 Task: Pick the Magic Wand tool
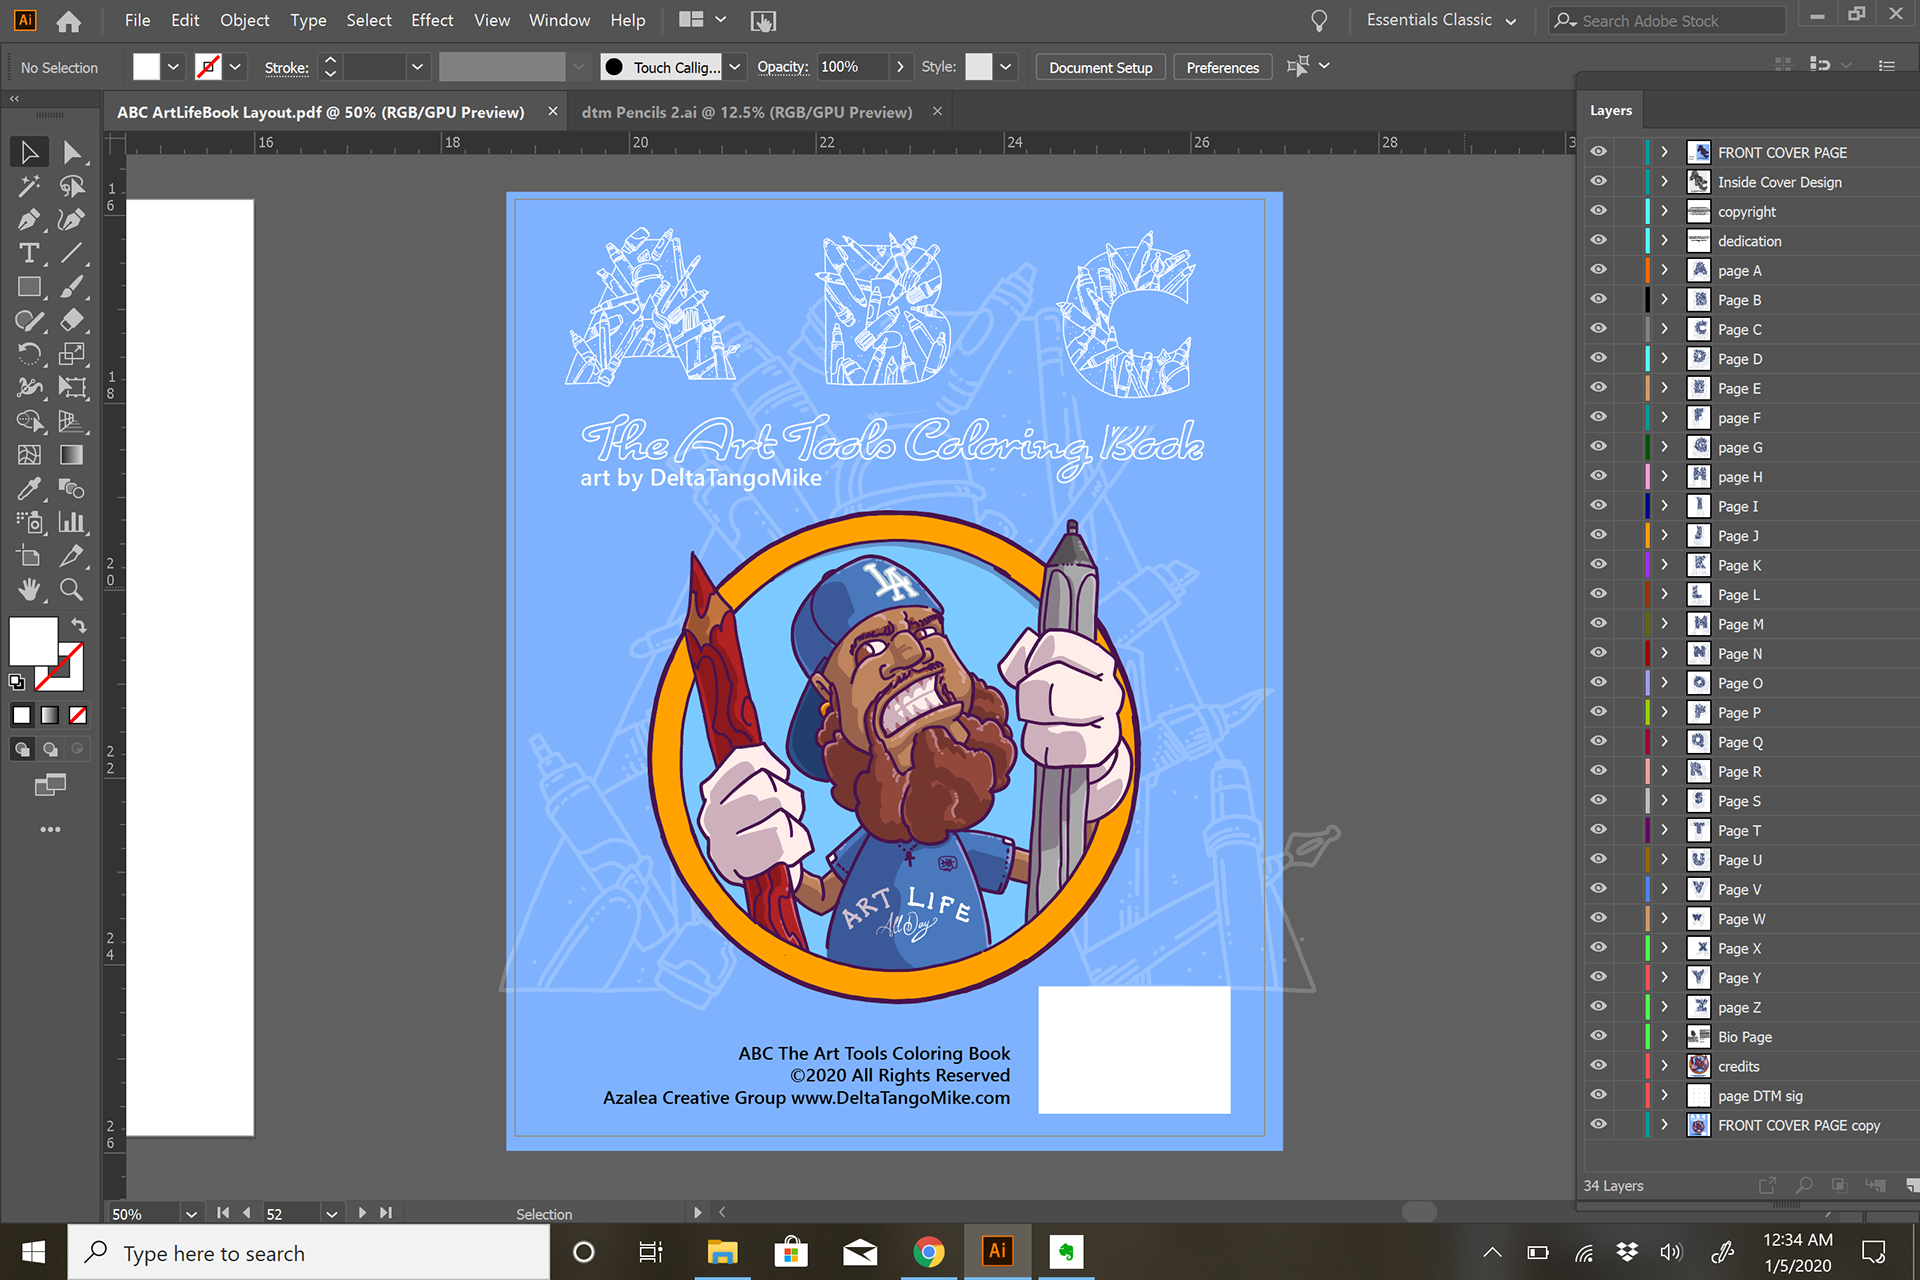coord(29,186)
